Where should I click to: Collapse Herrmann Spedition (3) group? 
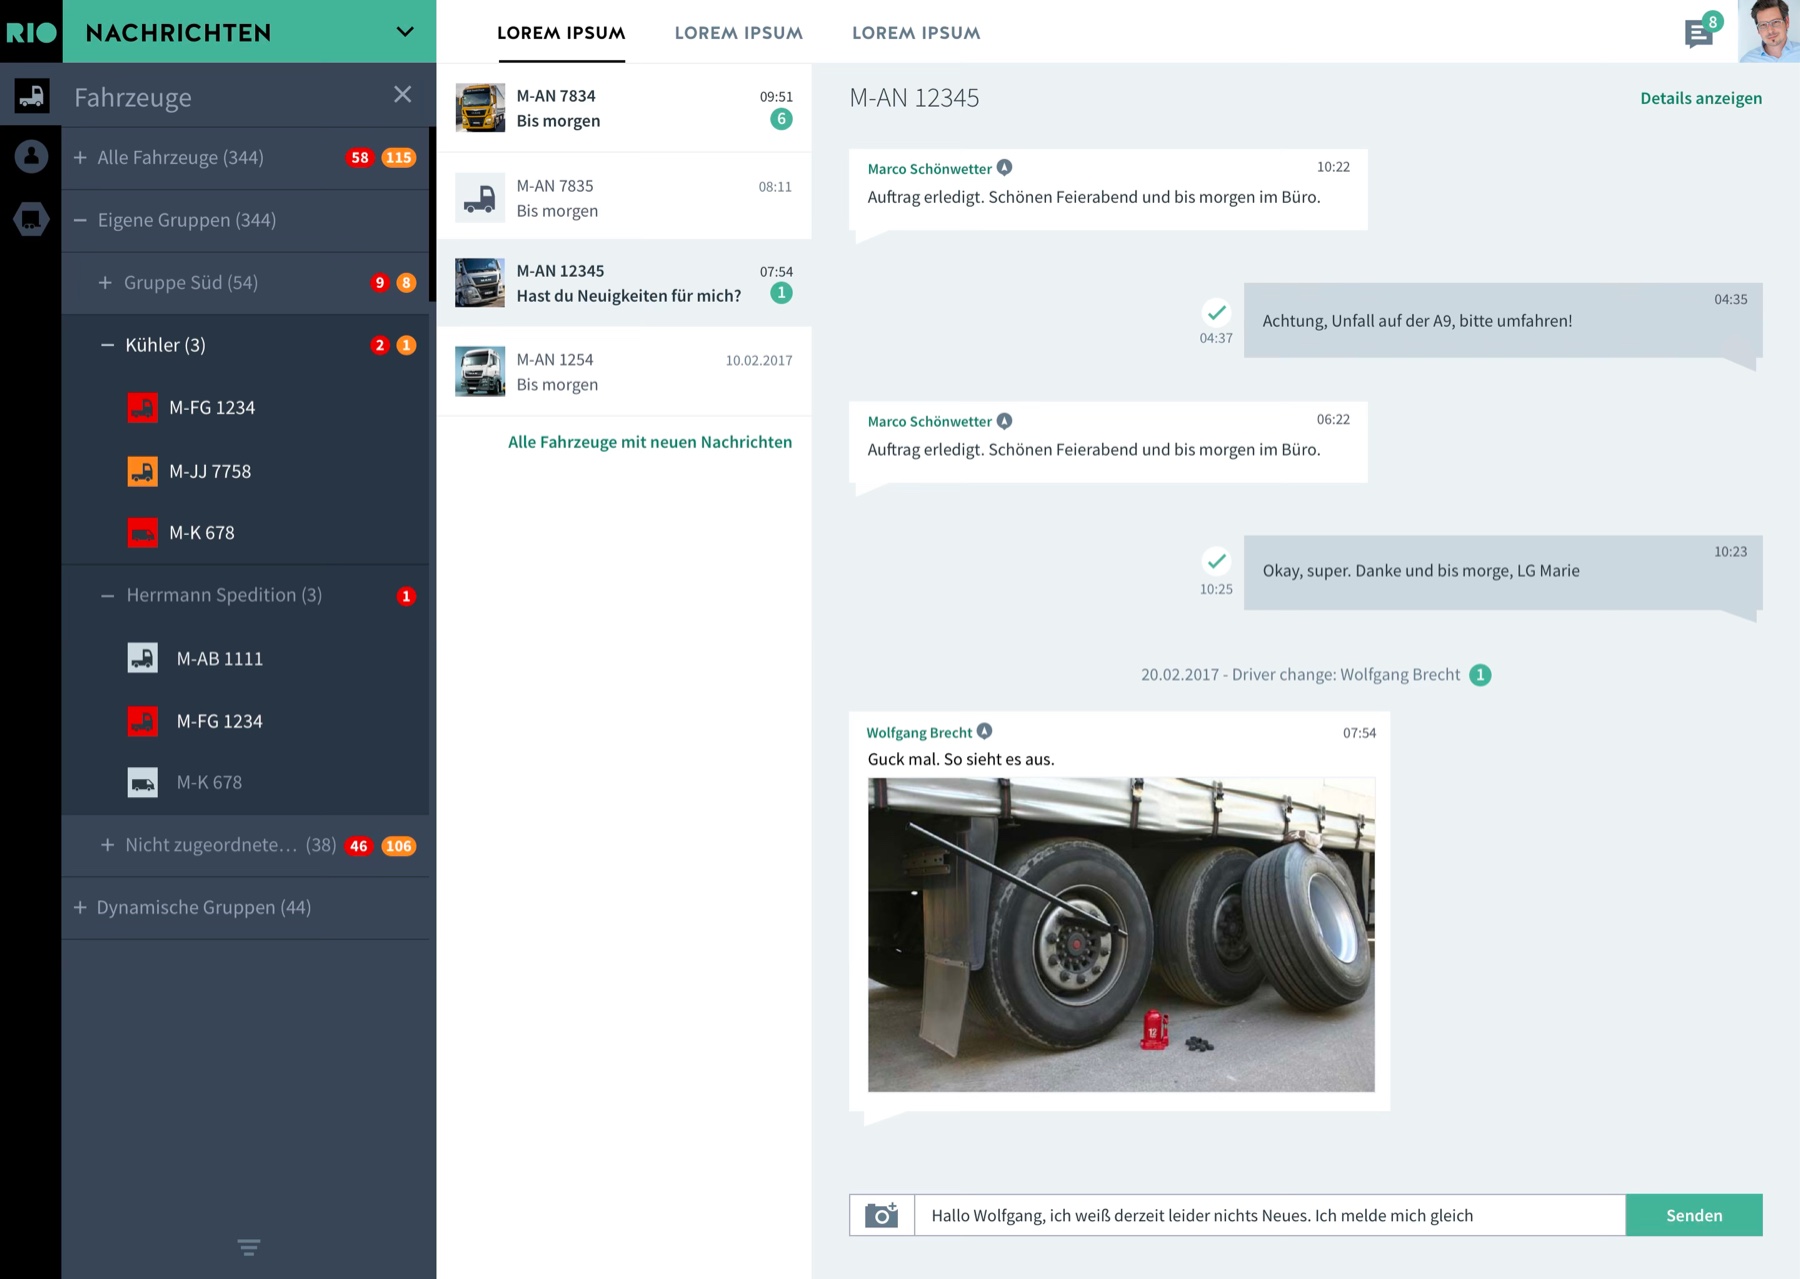pos(107,595)
